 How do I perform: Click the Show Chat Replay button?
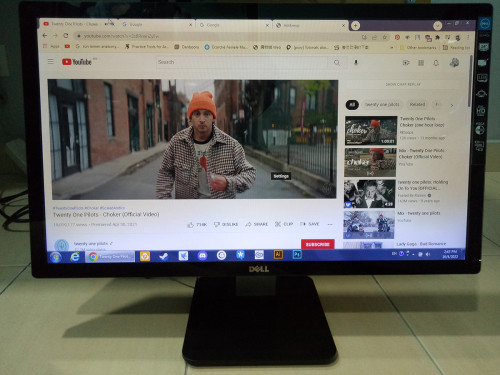coord(403,84)
